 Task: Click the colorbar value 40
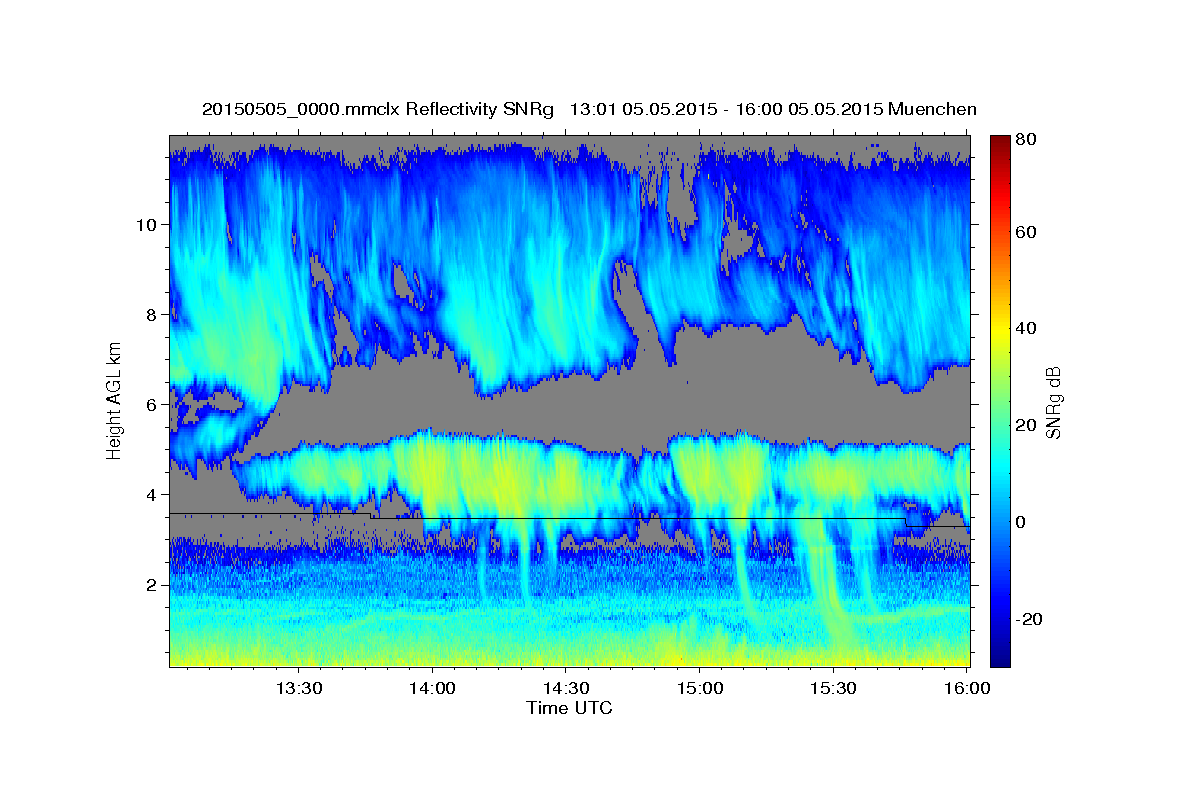point(1026,328)
